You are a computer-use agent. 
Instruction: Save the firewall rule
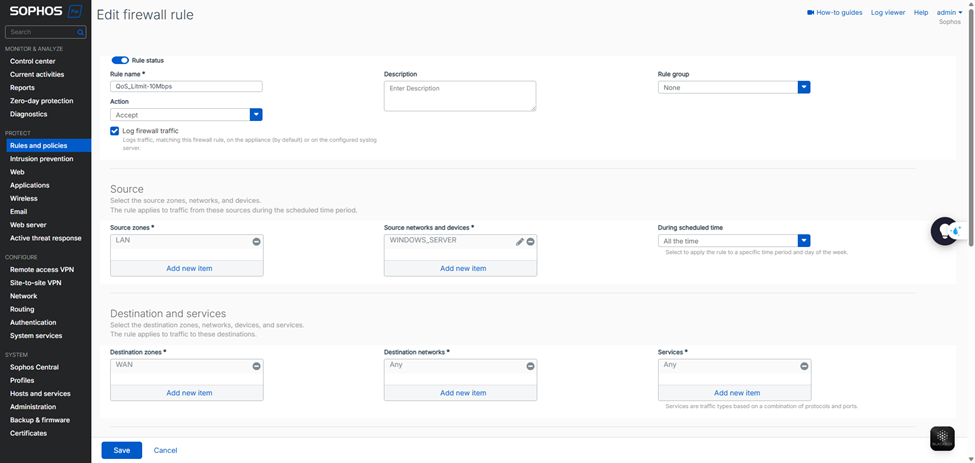point(121,450)
